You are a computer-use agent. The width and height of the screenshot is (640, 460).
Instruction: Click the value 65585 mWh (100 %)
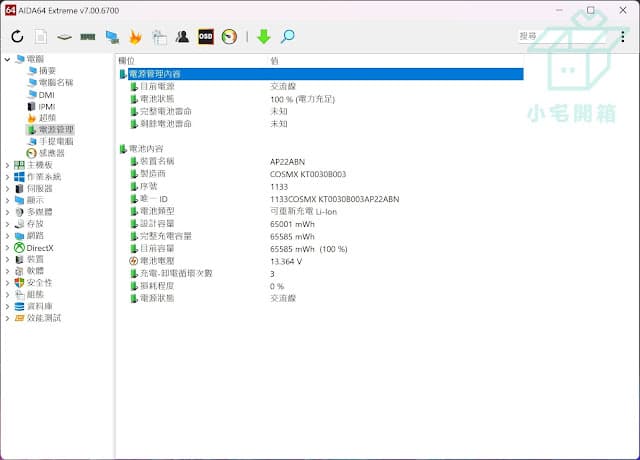309,249
